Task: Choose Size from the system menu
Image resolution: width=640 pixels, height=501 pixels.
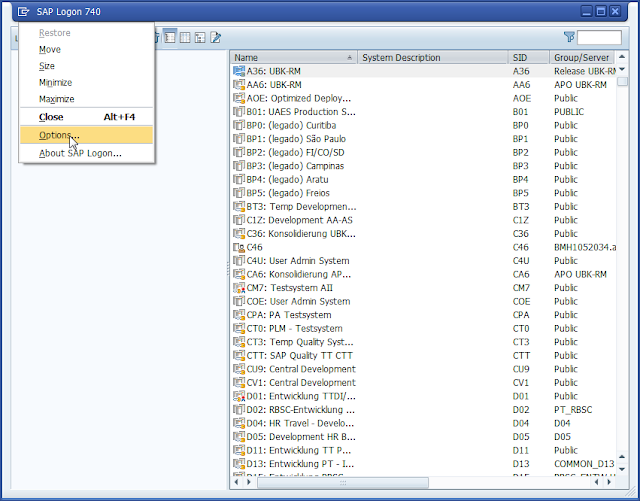Action: 86,66
